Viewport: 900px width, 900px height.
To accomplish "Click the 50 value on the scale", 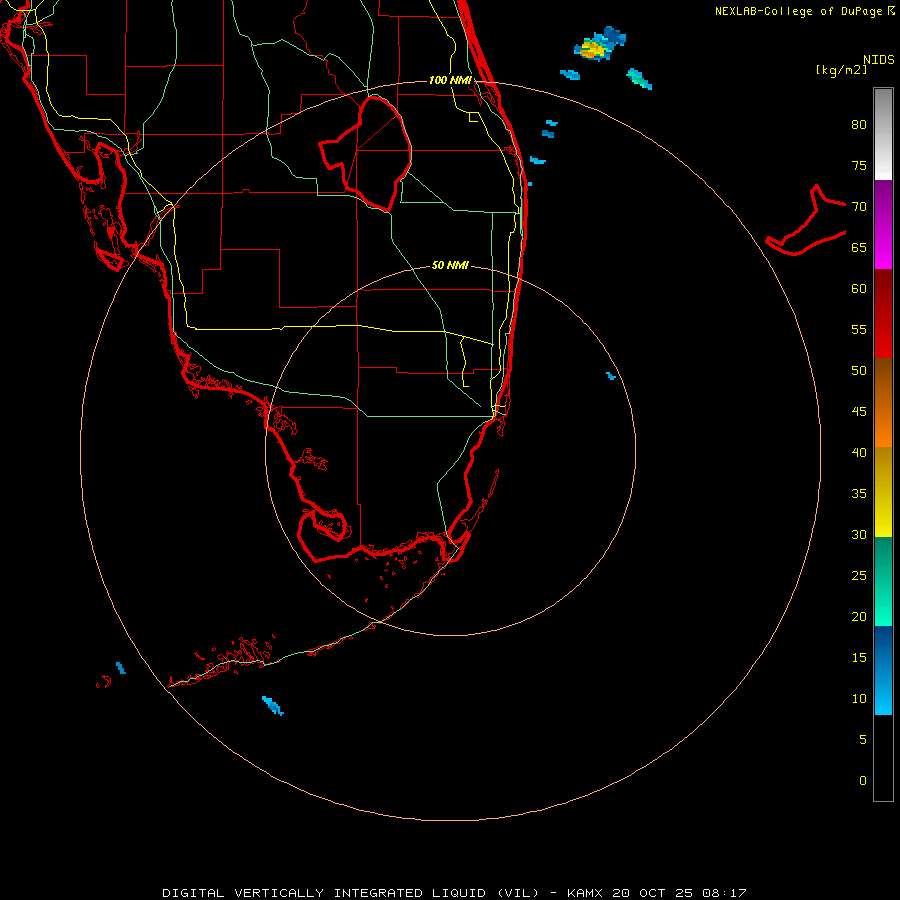I will [x=859, y=371].
